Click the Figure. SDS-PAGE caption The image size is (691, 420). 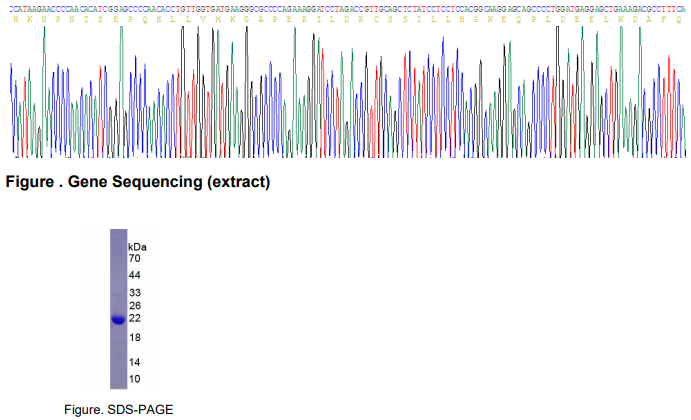point(119,409)
